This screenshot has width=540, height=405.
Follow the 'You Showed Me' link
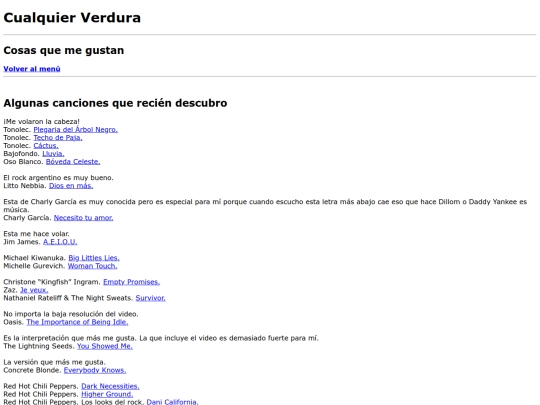coord(105,346)
